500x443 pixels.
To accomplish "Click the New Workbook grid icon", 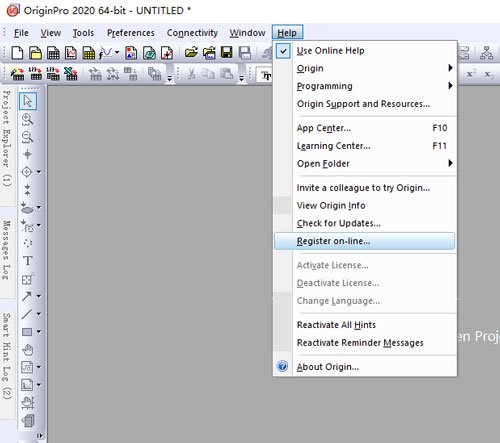I will (x=53, y=53).
